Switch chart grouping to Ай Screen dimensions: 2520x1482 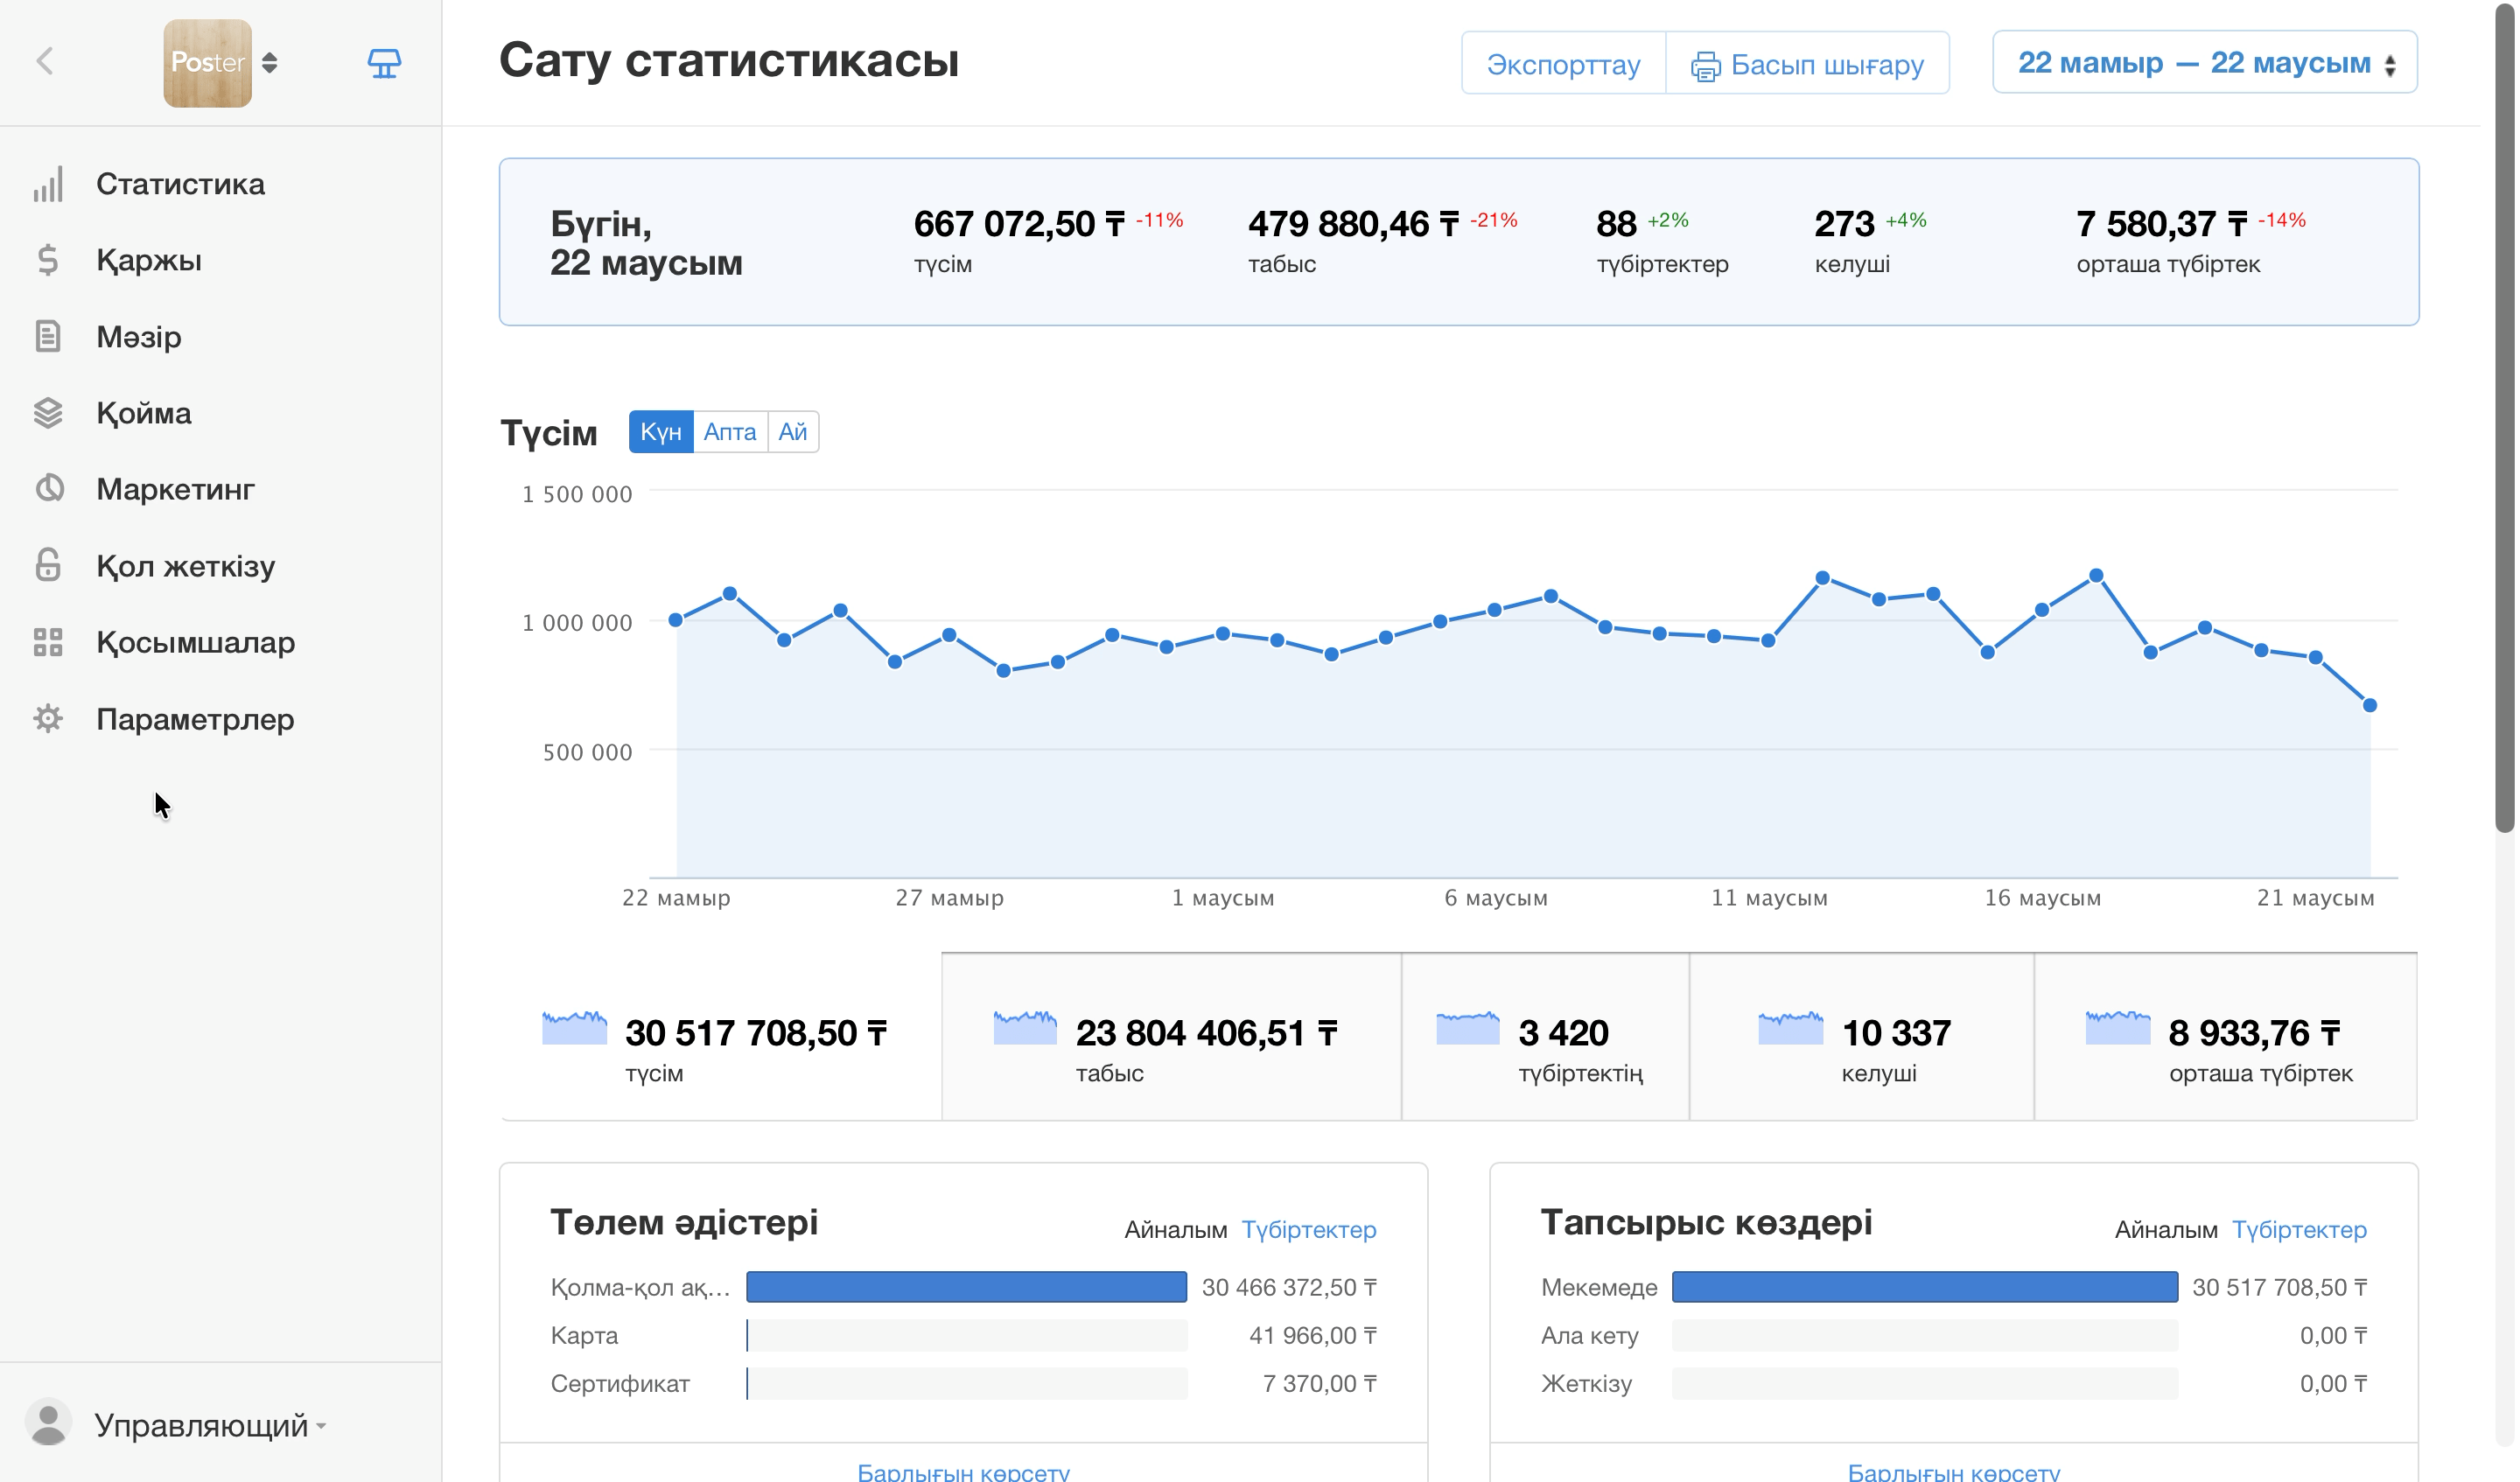[x=793, y=432]
